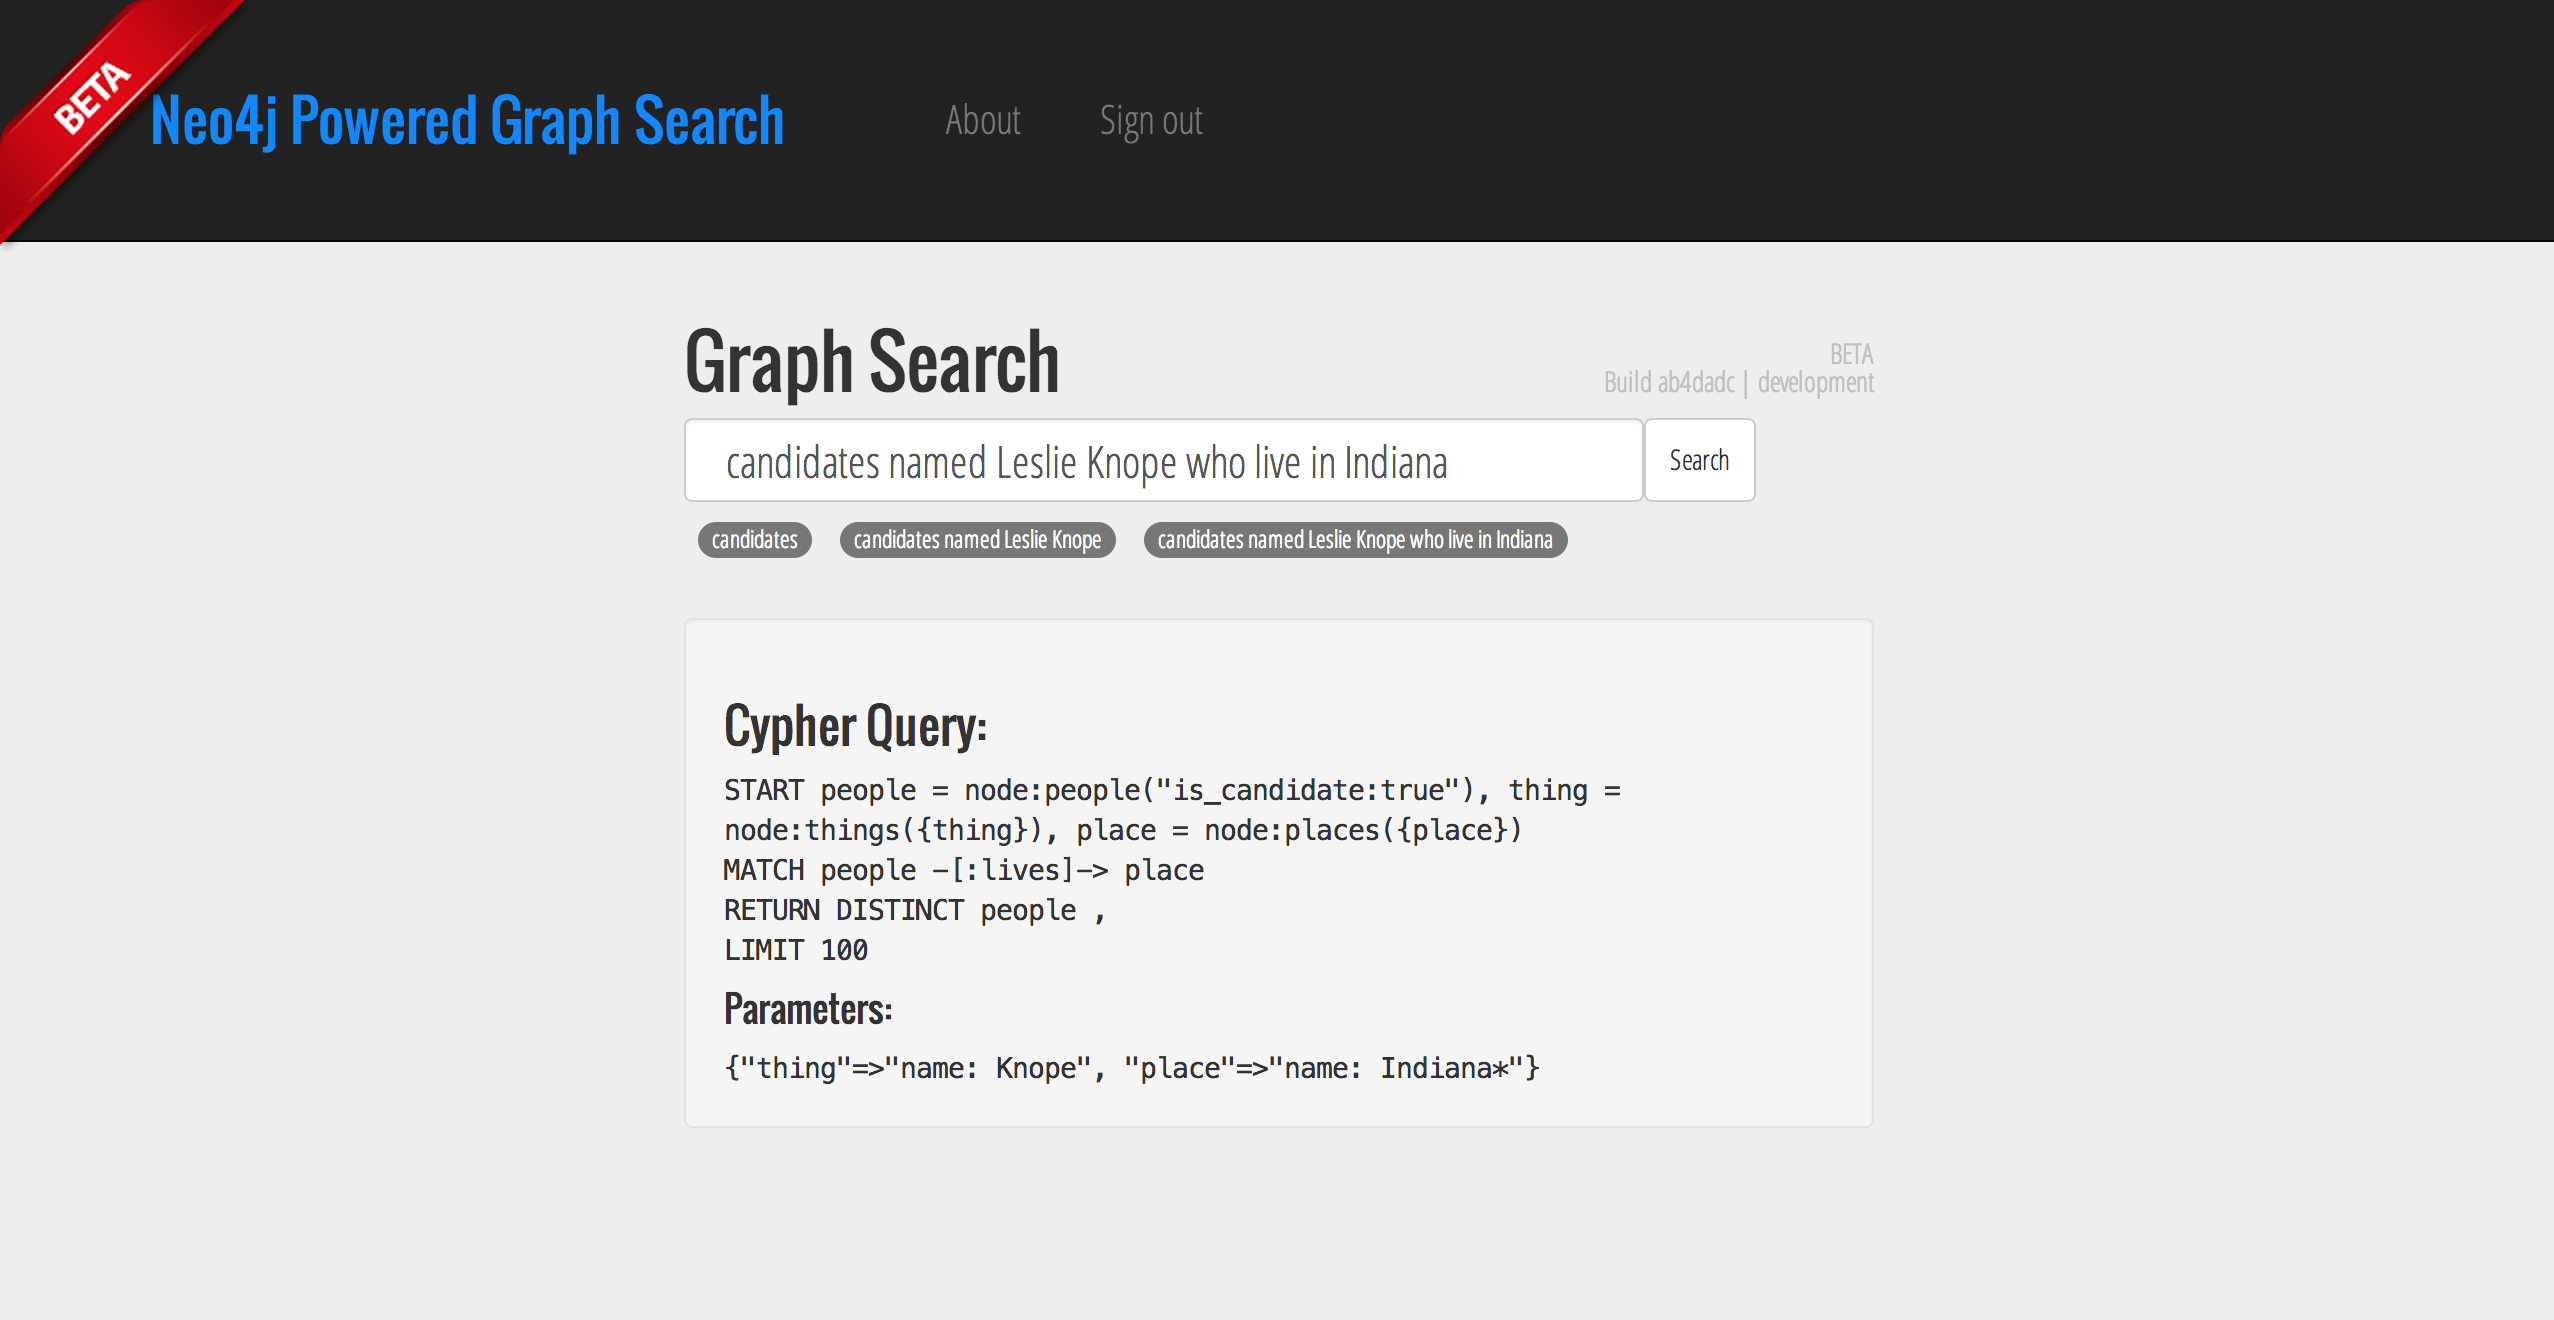The height and width of the screenshot is (1320, 2554).
Task: Click the small BETA label near build info
Action: (x=1851, y=354)
